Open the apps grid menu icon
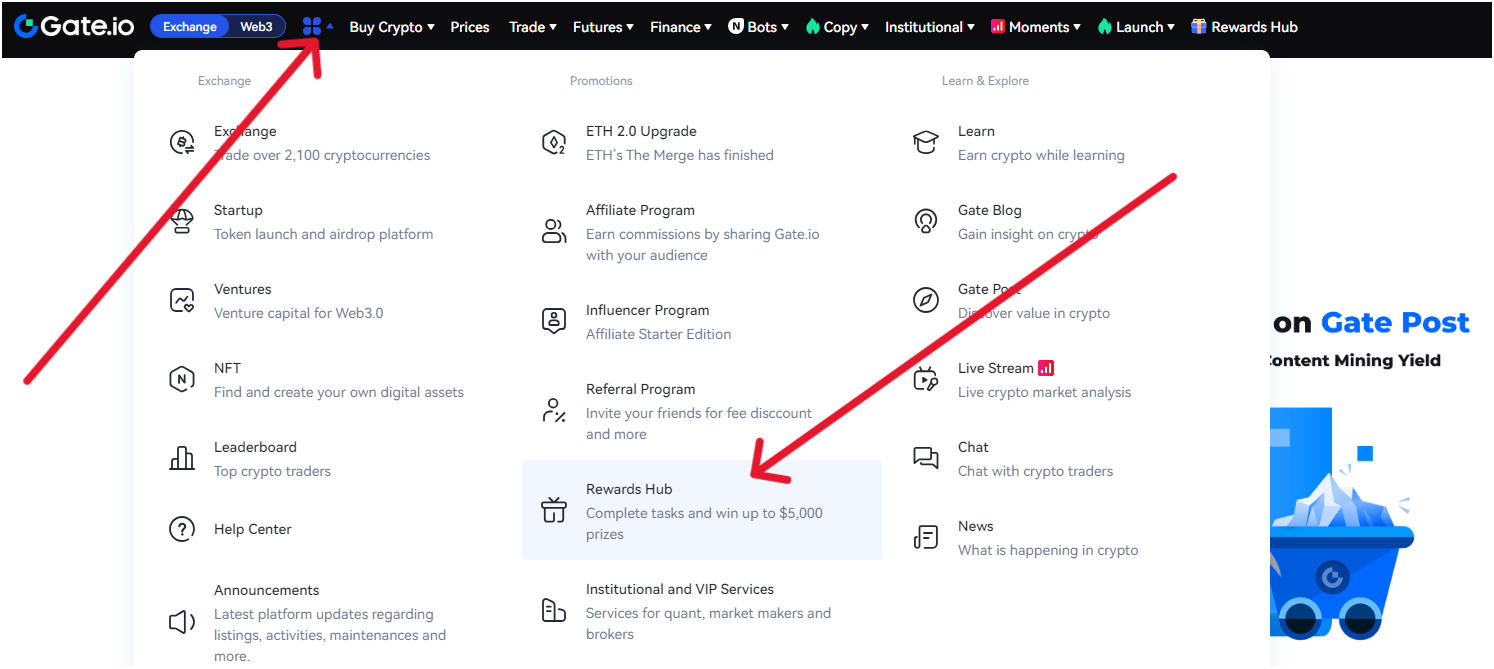 (x=313, y=25)
